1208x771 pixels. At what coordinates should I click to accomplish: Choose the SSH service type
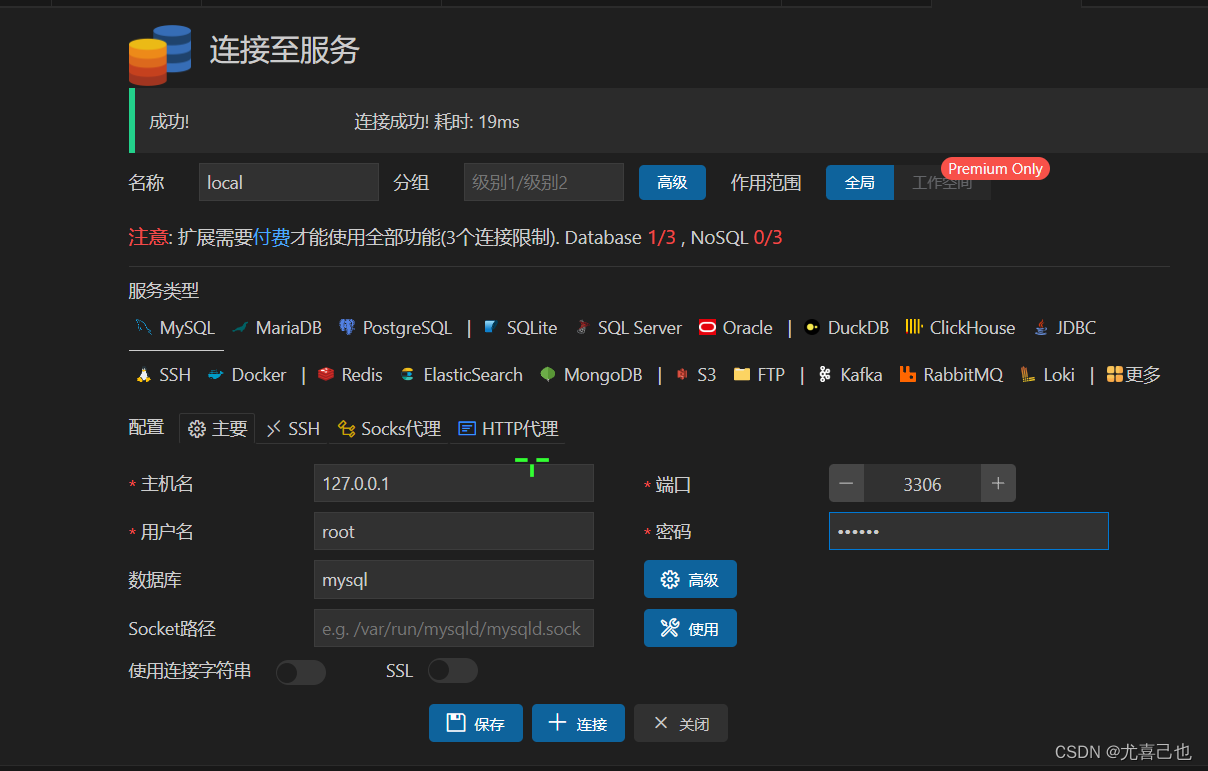(163, 375)
